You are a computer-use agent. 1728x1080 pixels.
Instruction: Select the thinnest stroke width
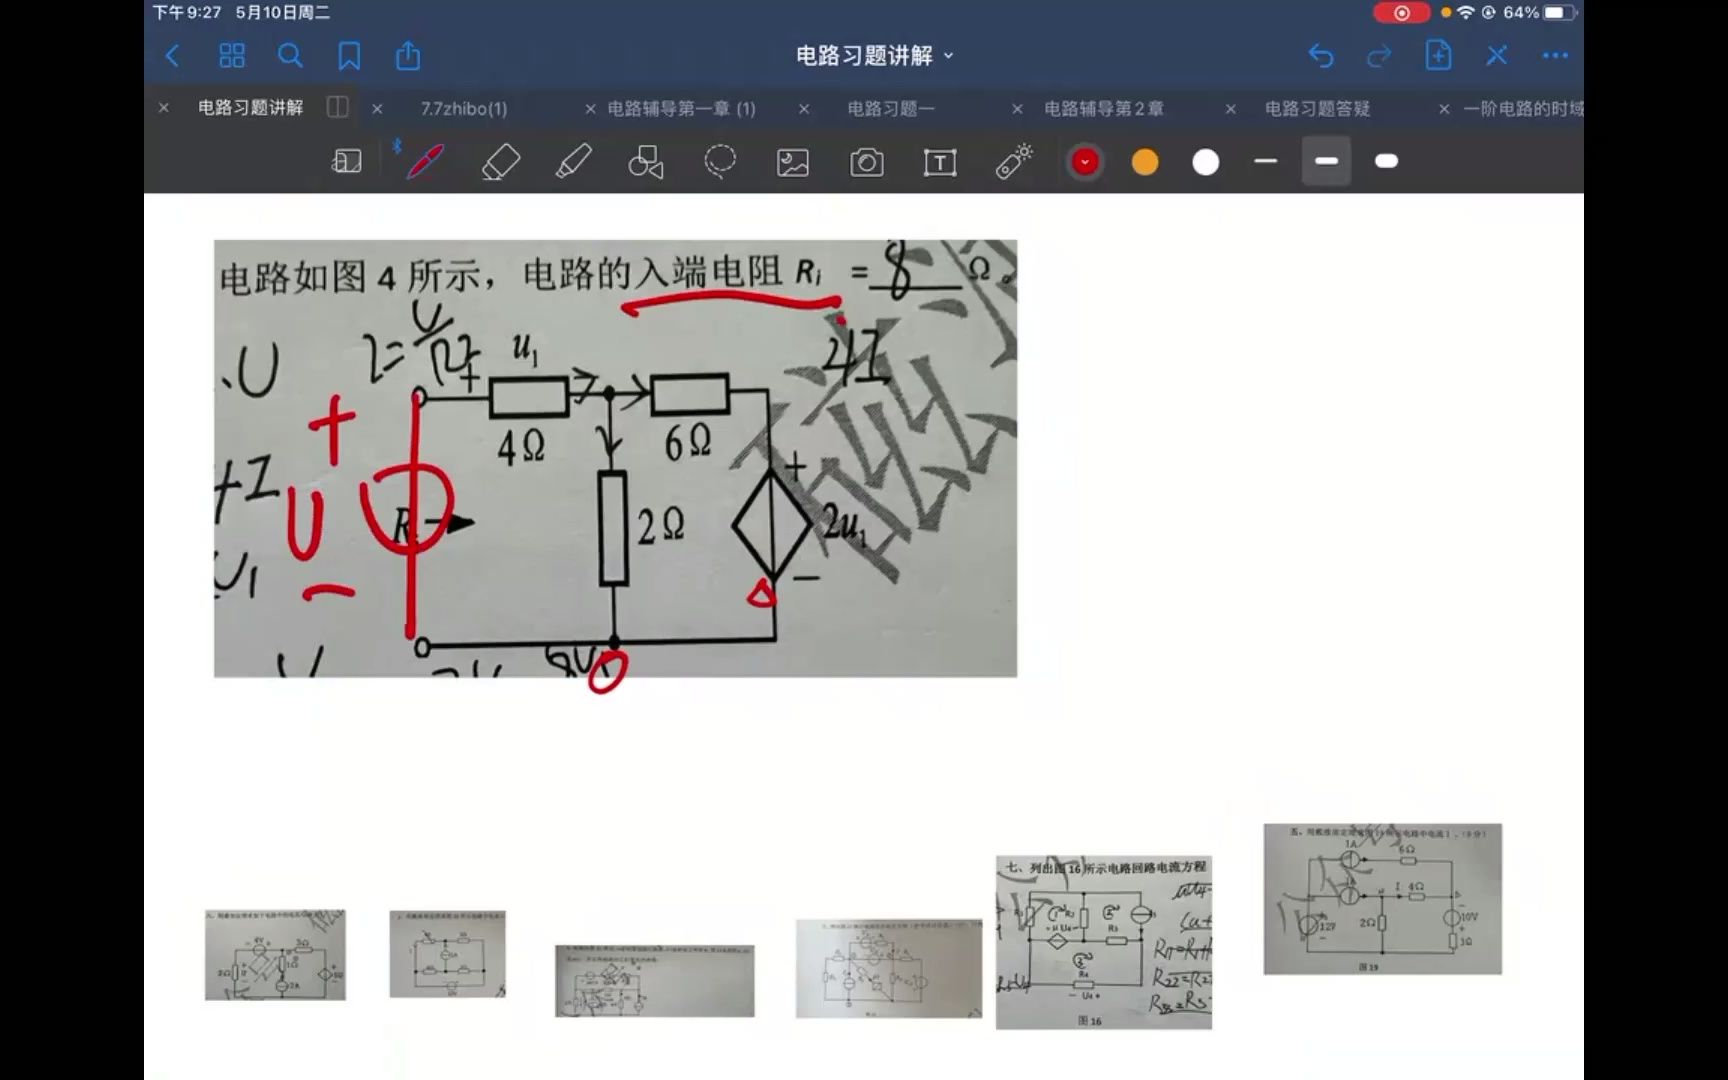1266,161
